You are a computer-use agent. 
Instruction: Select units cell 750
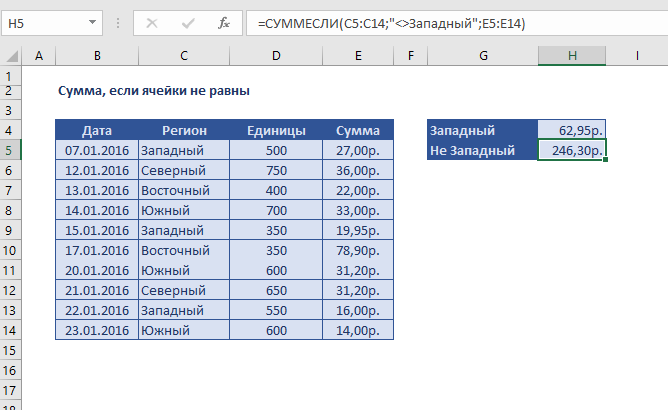click(x=276, y=170)
